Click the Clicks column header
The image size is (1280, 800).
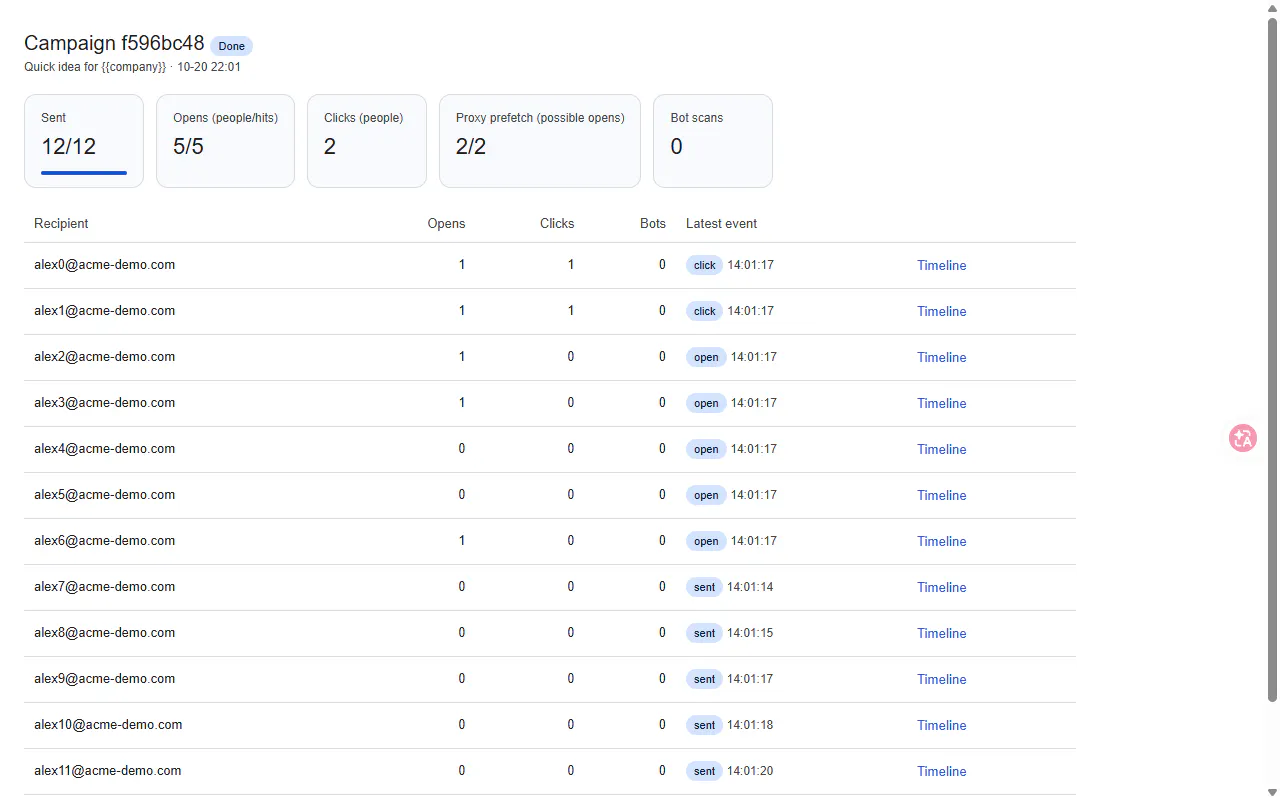pos(557,223)
